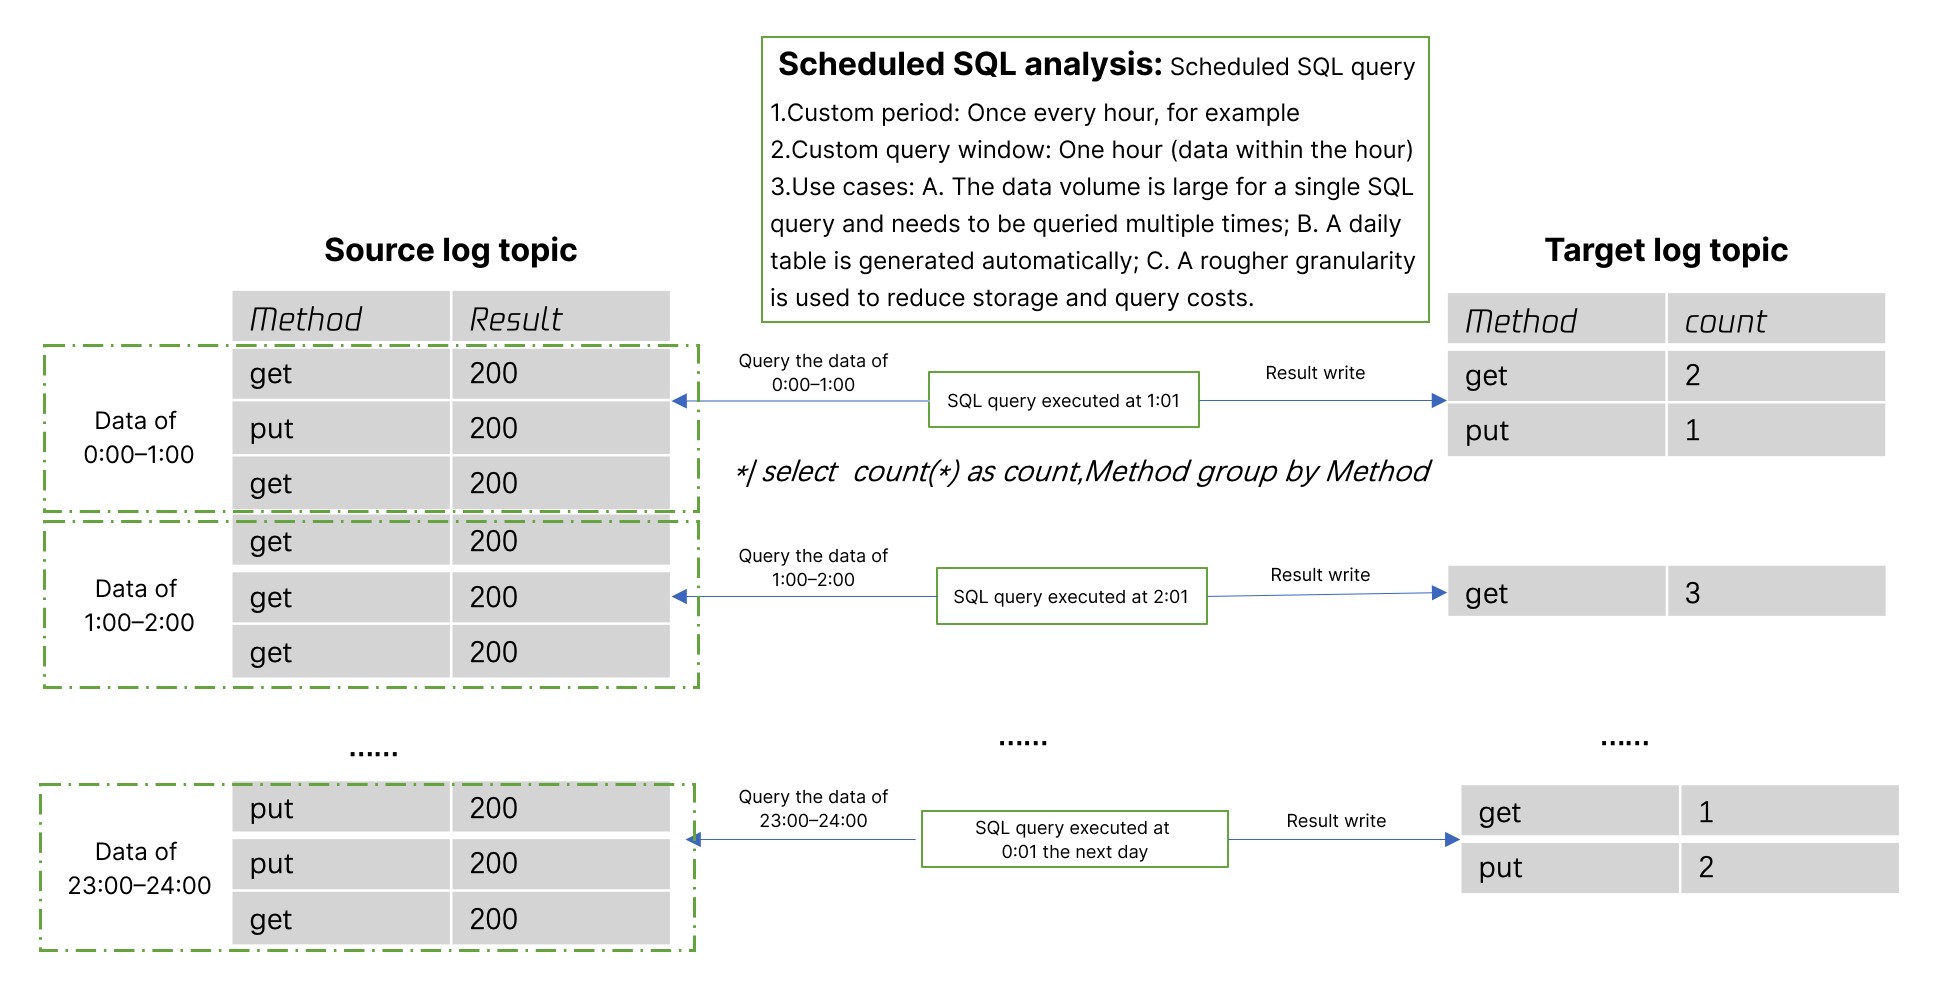The width and height of the screenshot is (1938, 998).
Task: Click the 'Scheduled SQL analysis' title
Action: 969,64
